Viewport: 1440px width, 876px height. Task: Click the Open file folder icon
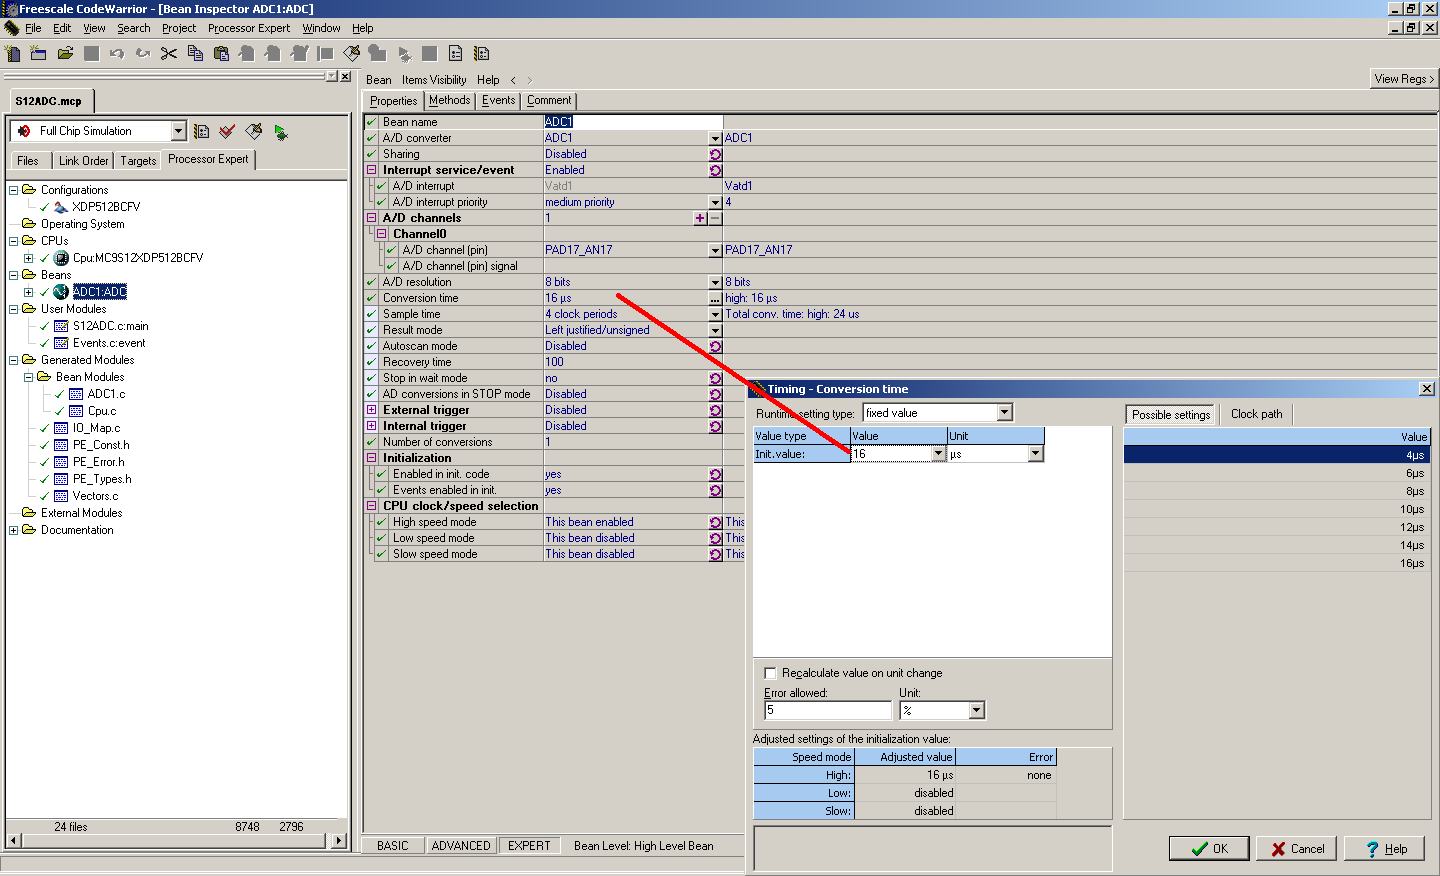click(x=65, y=53)
